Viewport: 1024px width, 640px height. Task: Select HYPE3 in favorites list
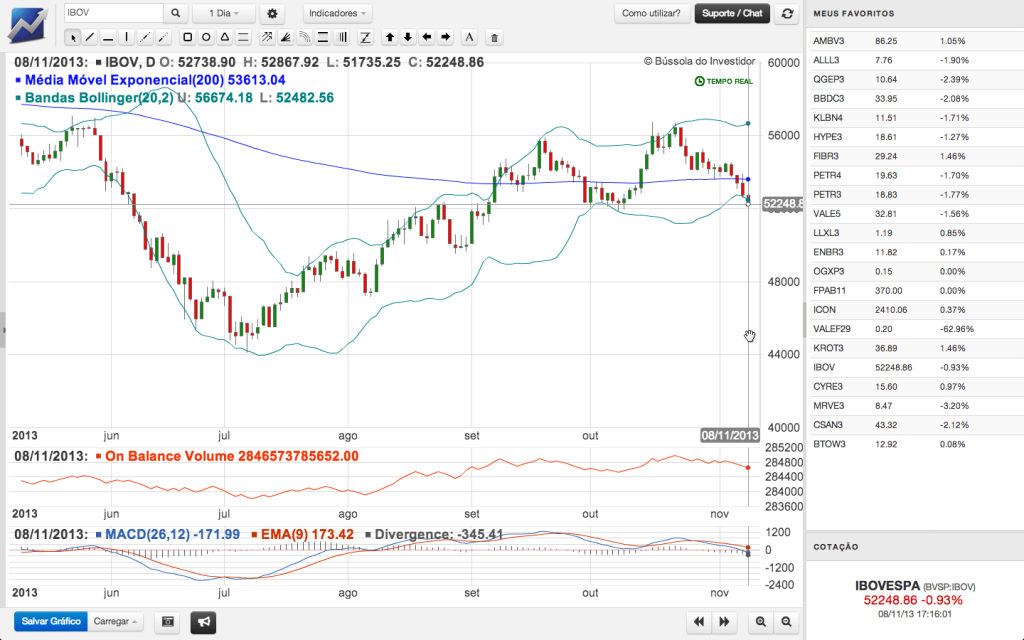point(915,137)
